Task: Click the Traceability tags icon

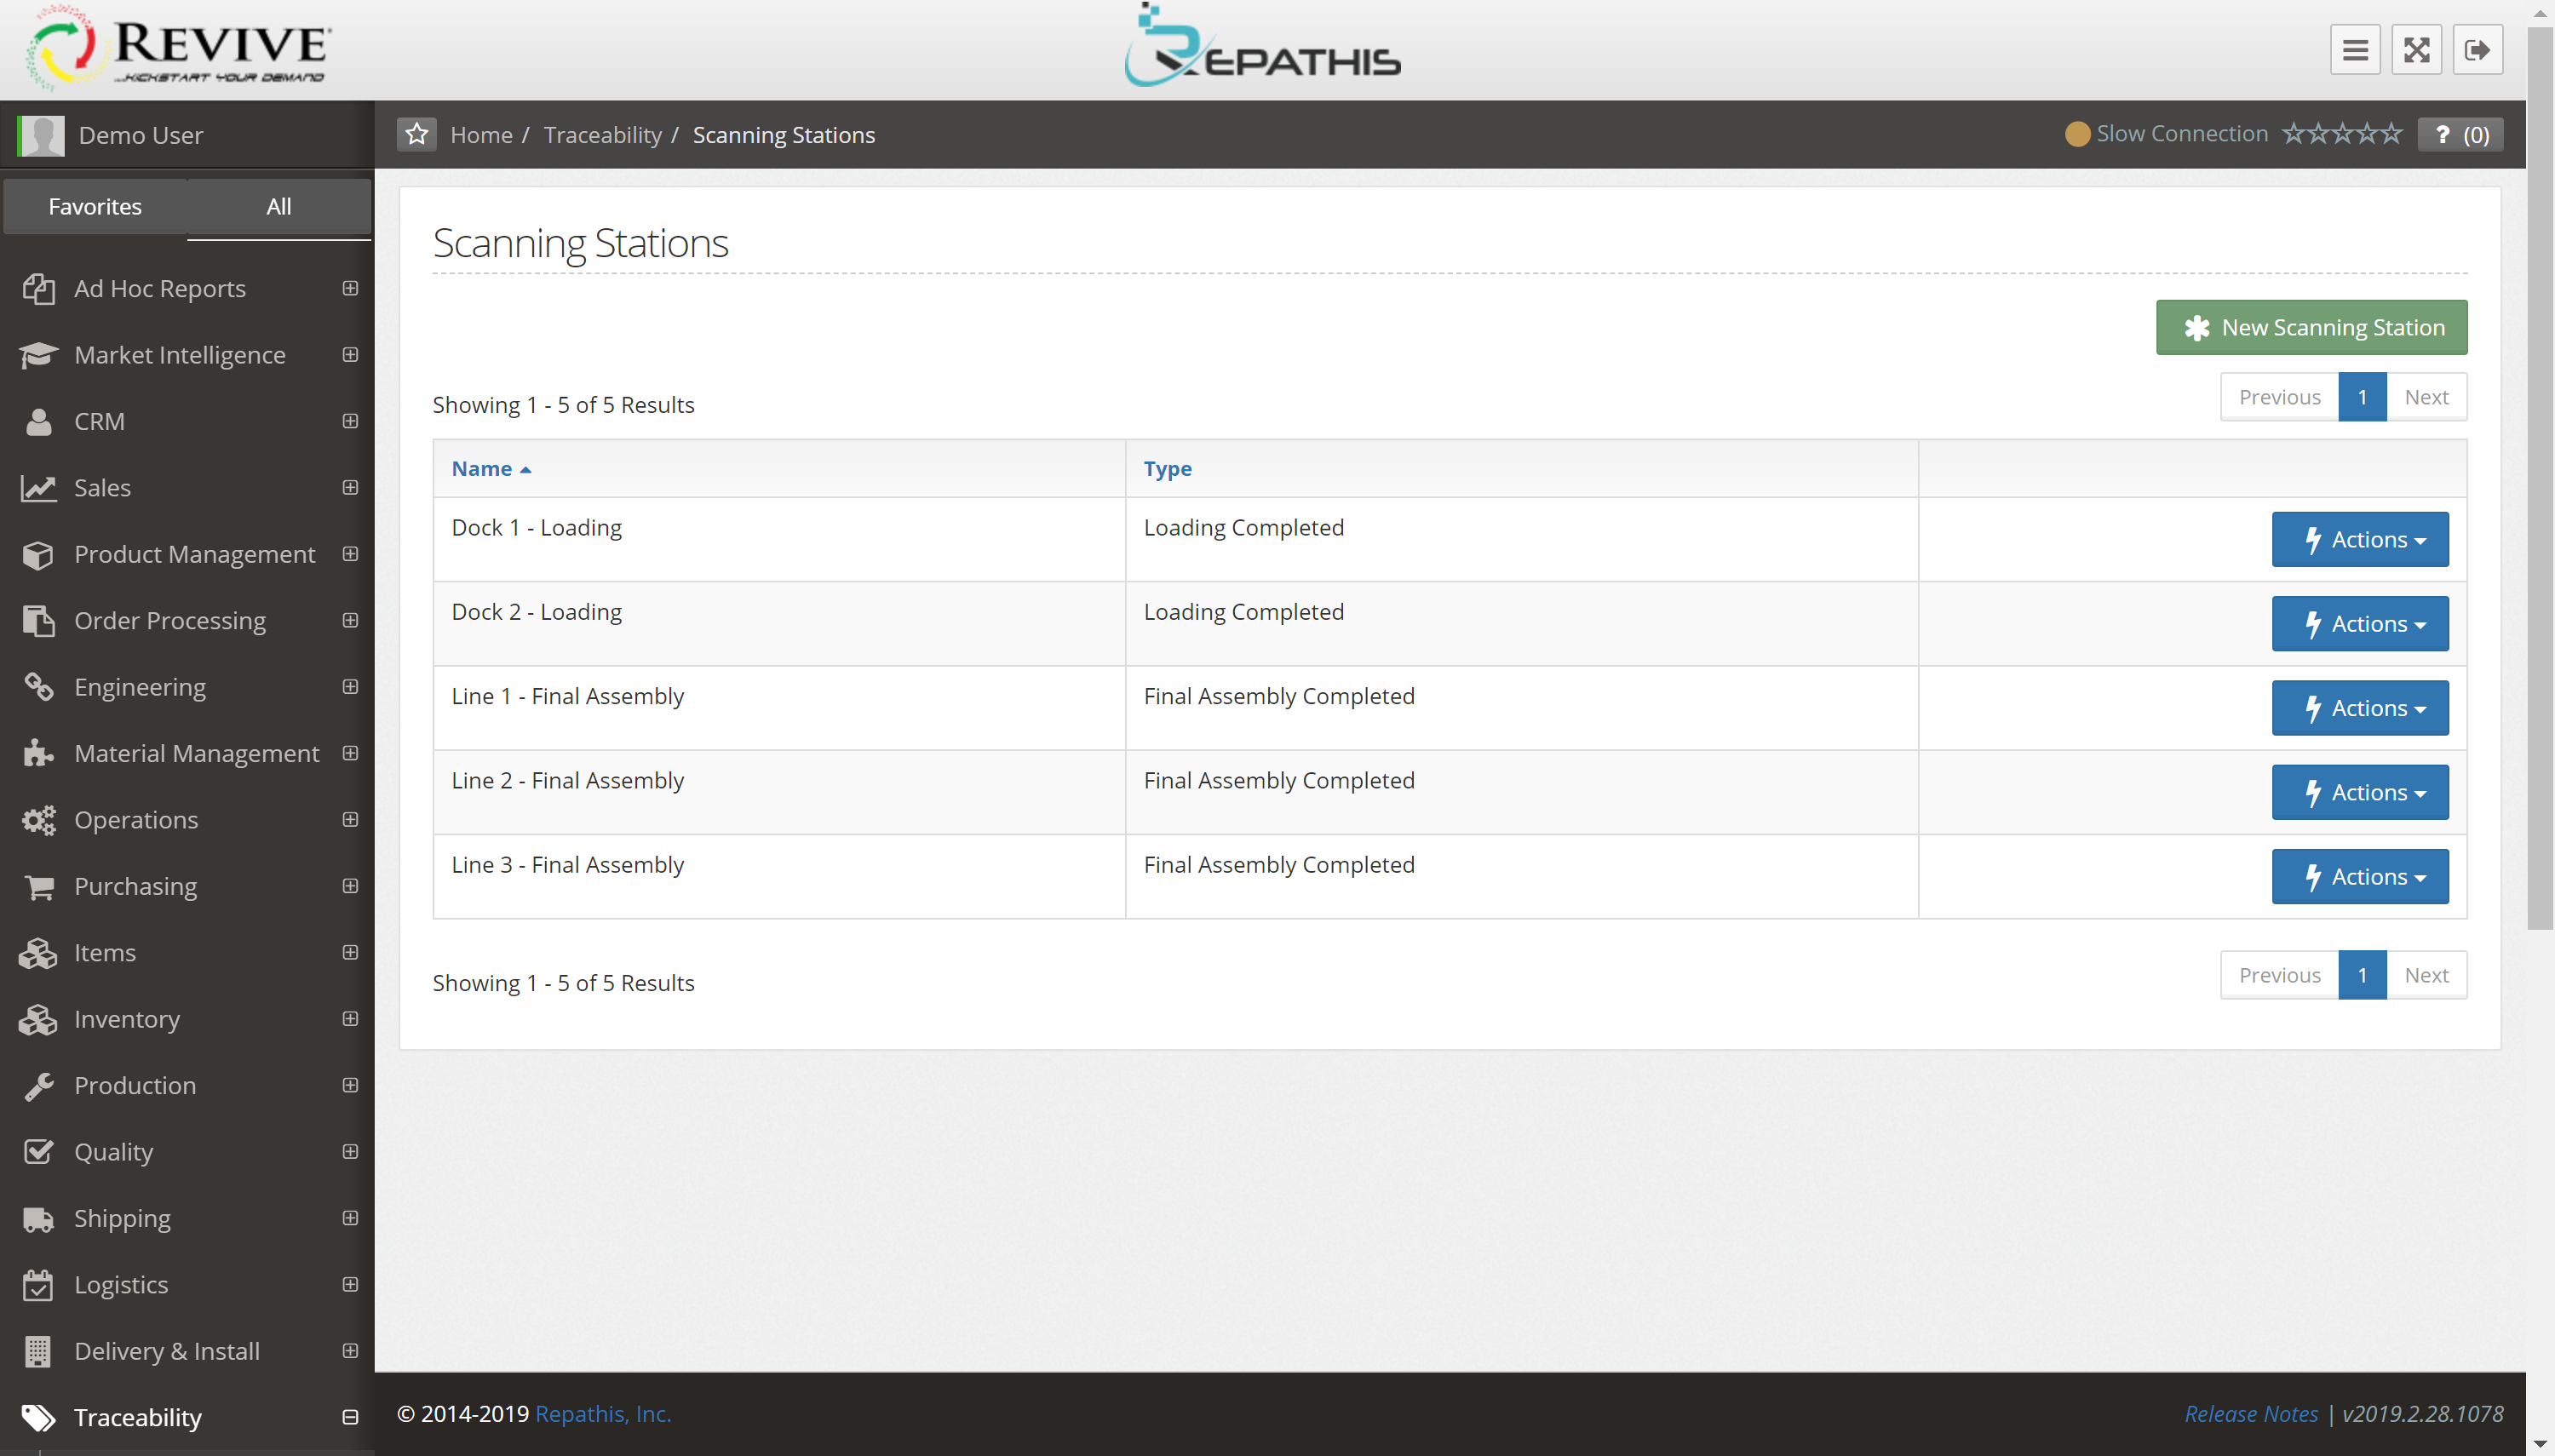Action: tap(38, 1418)
